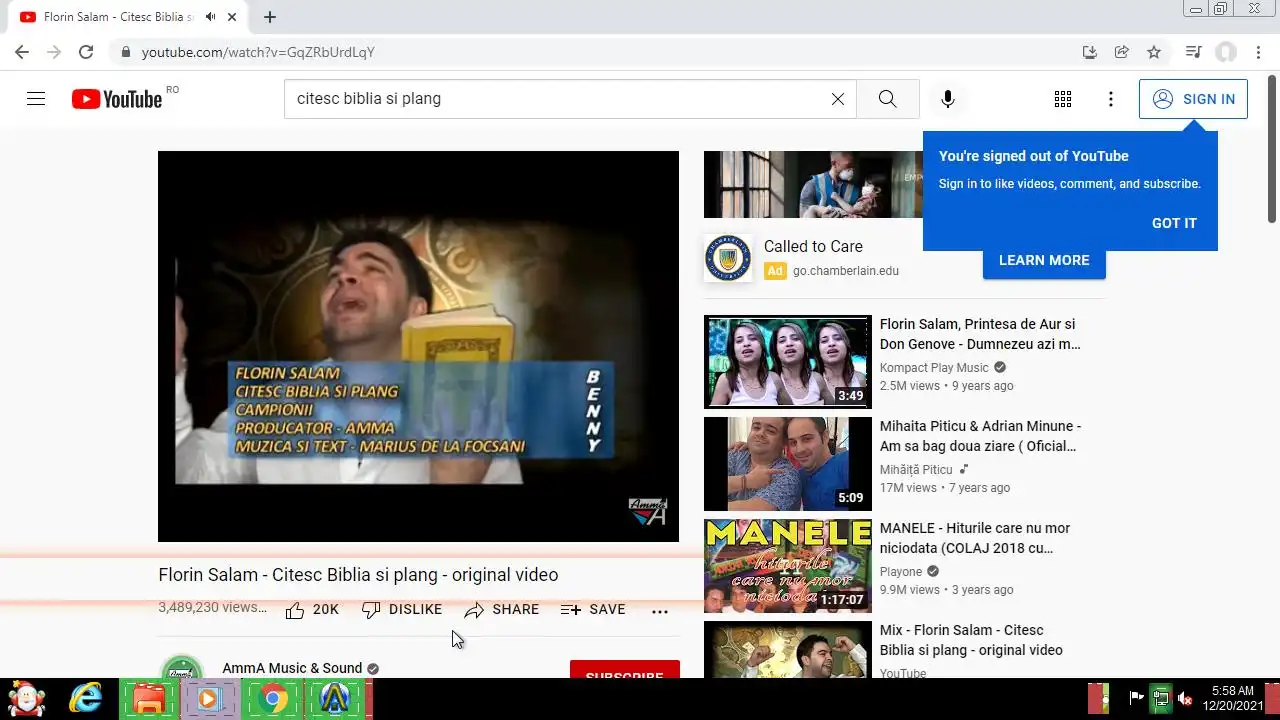The width and height of the screenshot is (1280, 720).
Task: Save the video to a playlist
Action: tap(593, 610)
